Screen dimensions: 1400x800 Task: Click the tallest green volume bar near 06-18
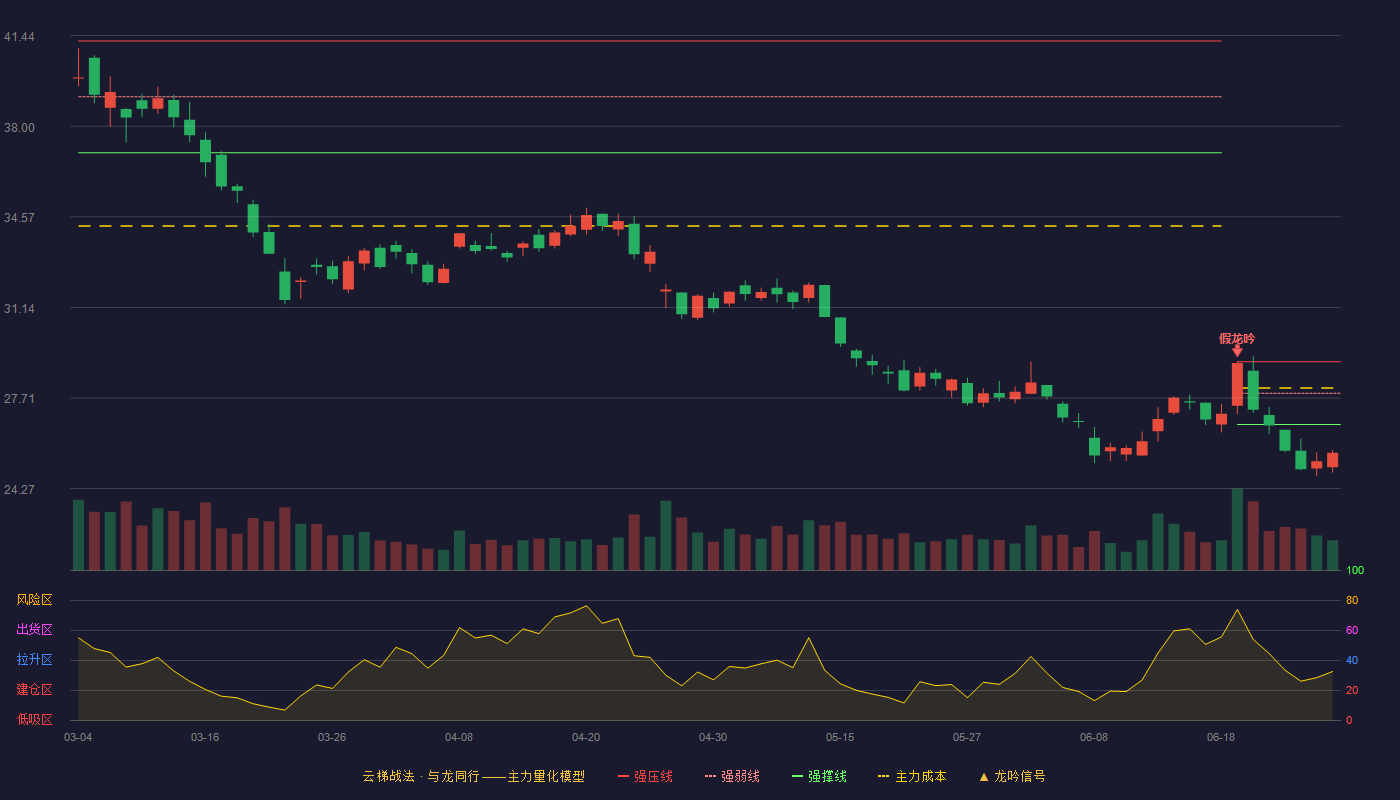[x=1237, y=529]
